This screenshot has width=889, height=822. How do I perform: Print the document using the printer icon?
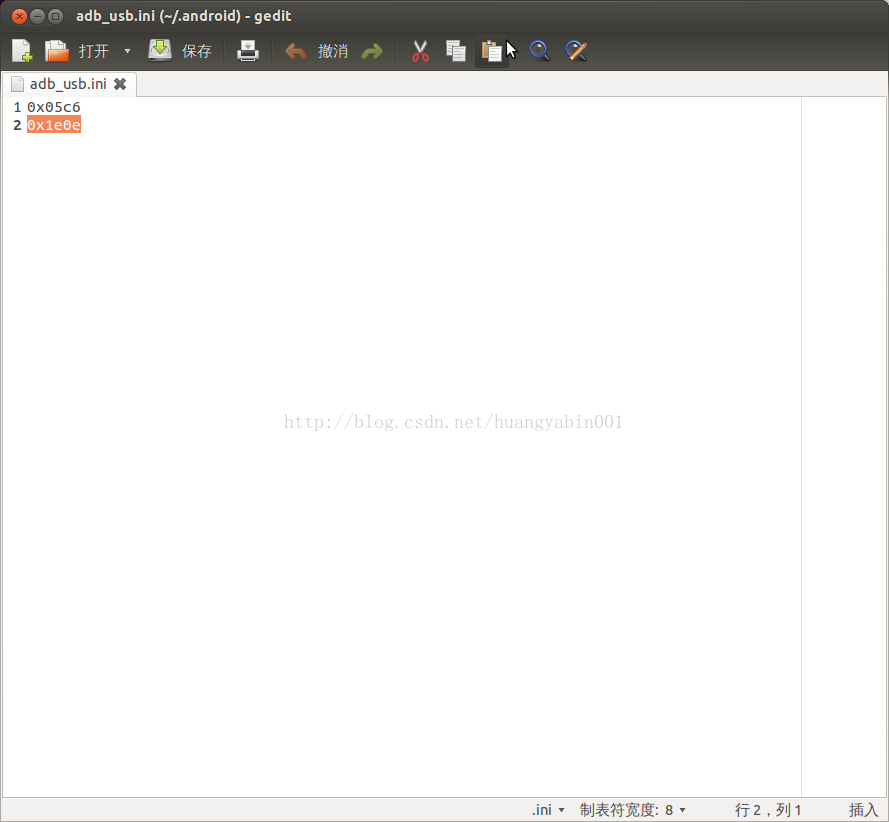click(x=248, y=51)
